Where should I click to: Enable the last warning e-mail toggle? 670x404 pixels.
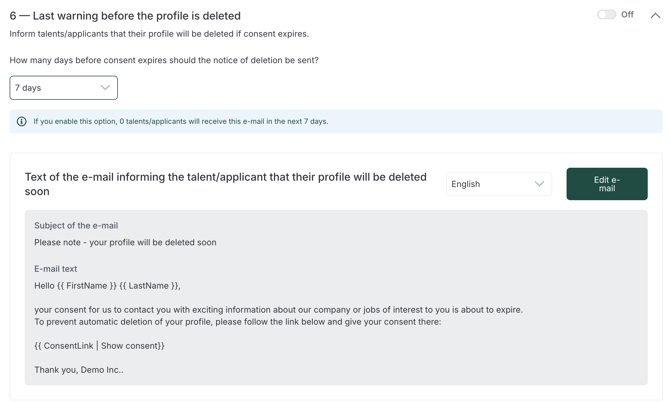click(606, 15)
